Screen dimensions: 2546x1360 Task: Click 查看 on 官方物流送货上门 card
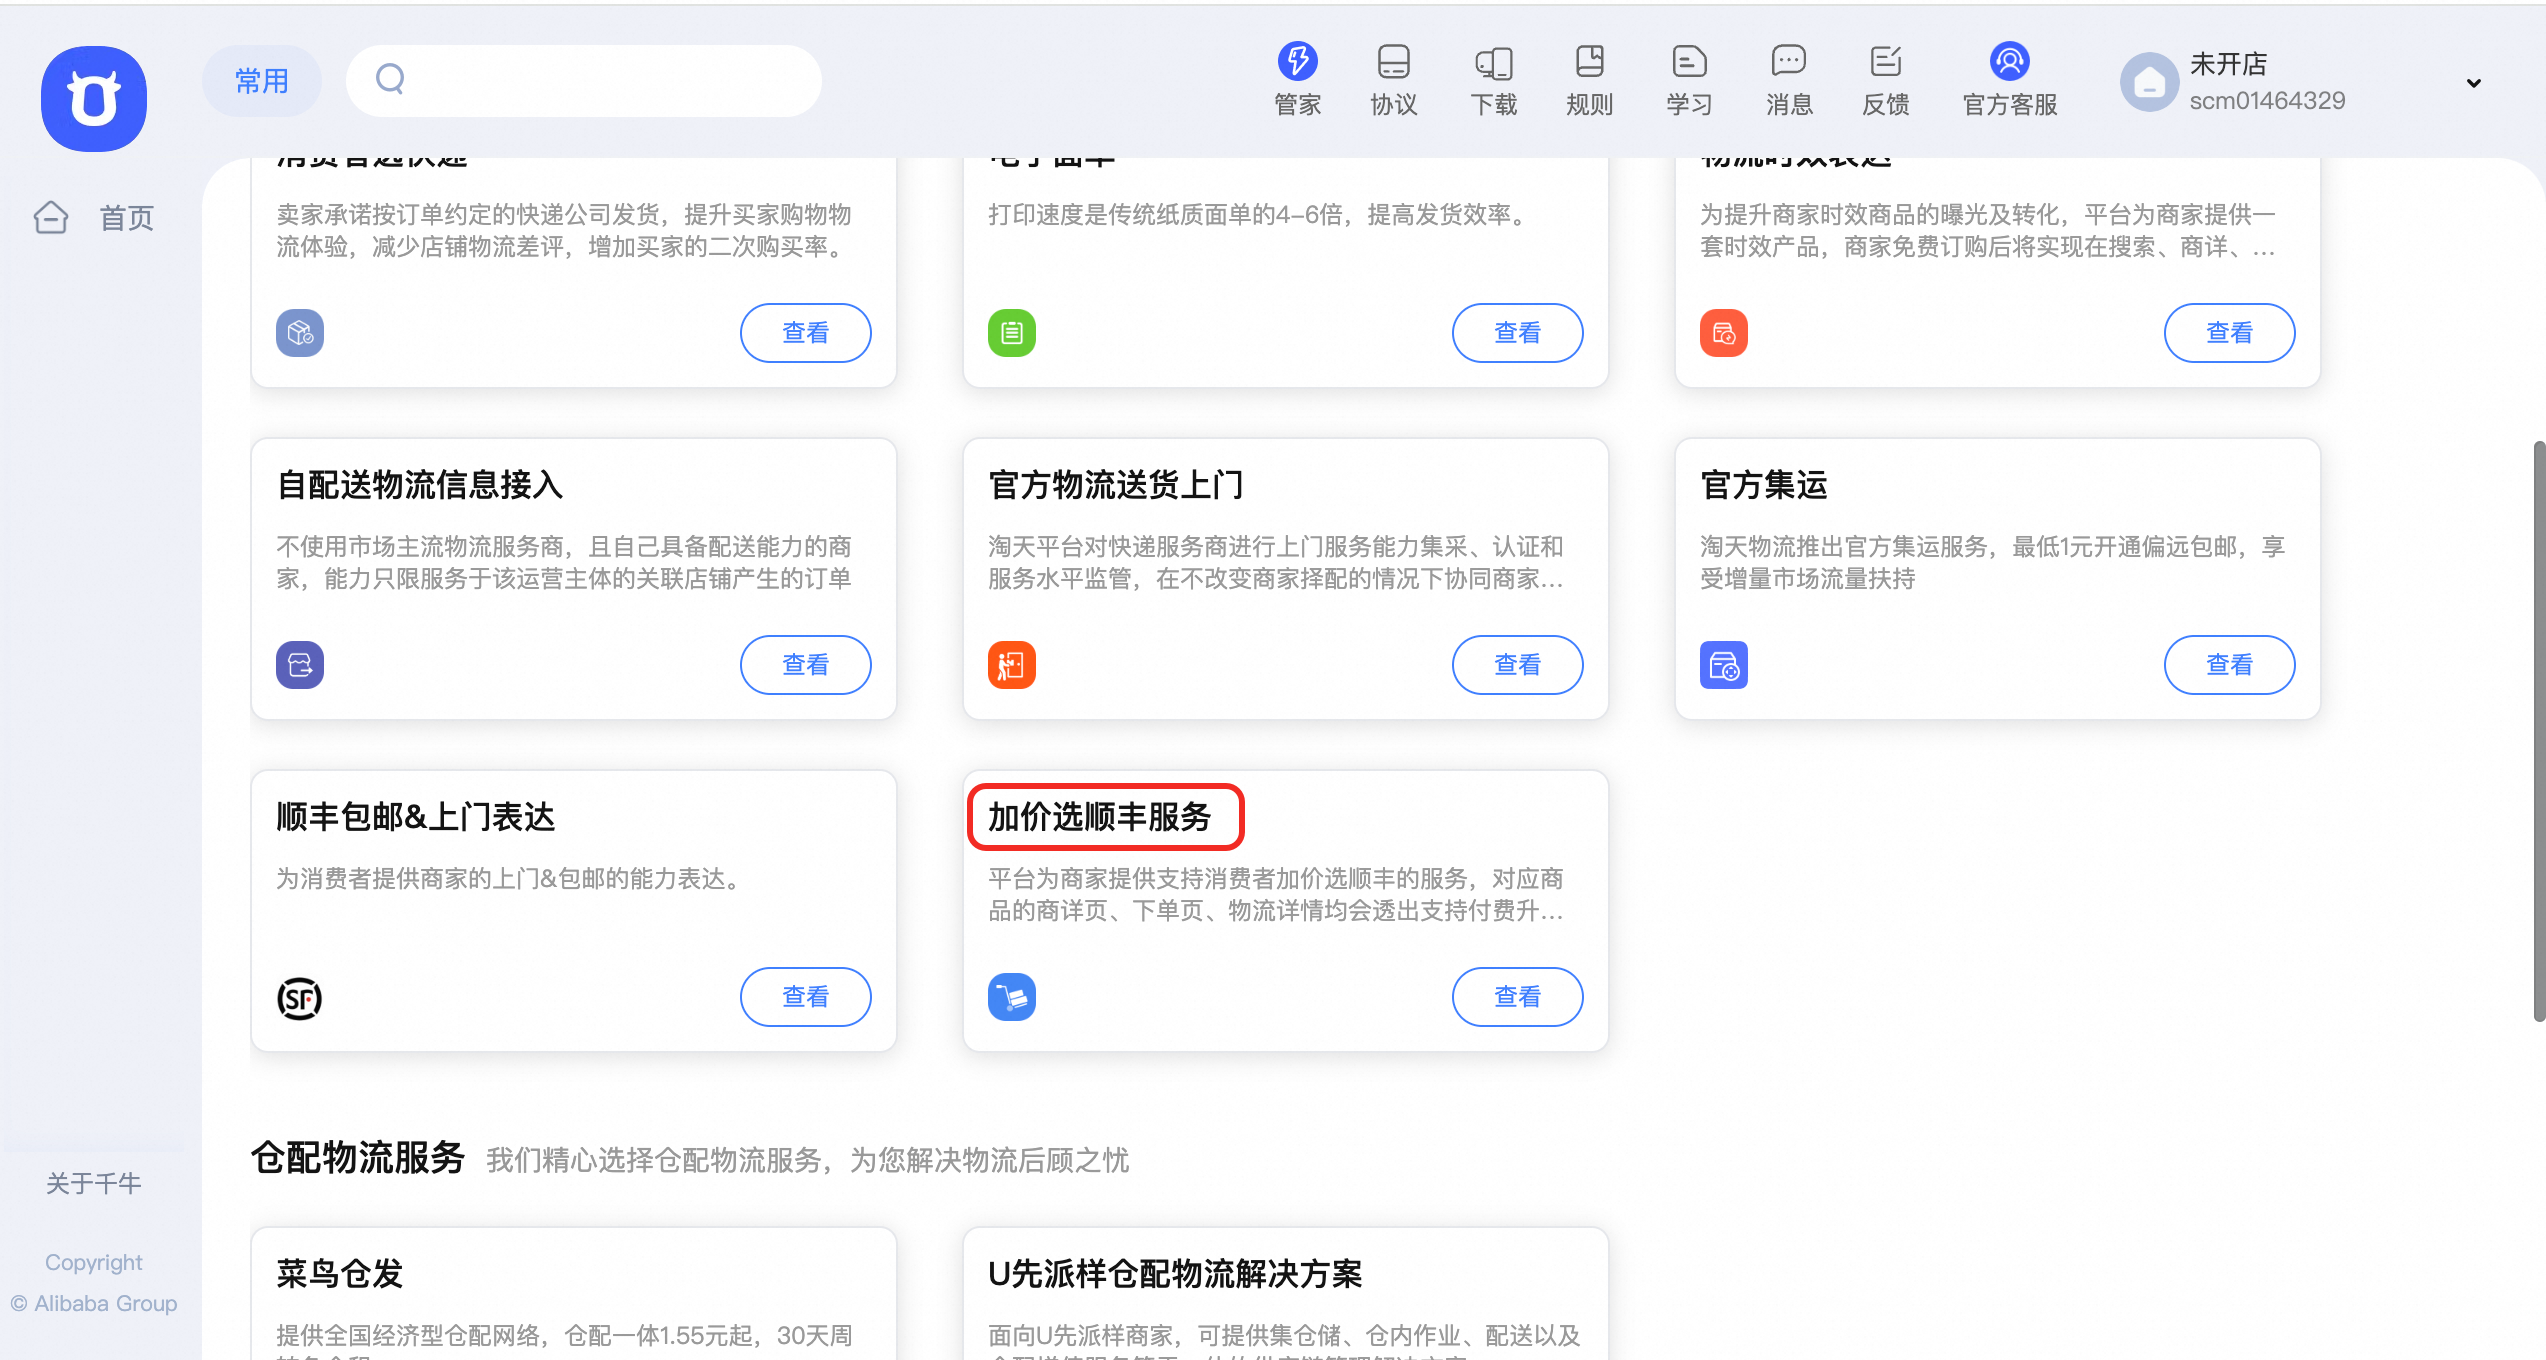pos(1517,665)
